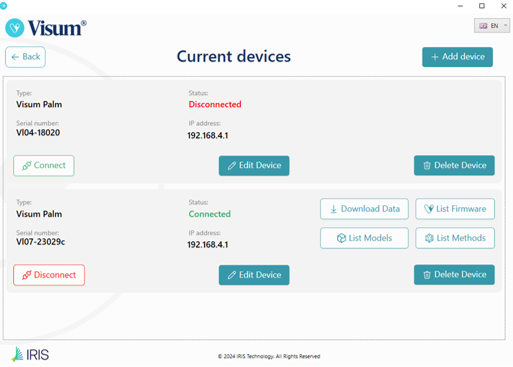Viewport: 513px width, 367px height.
Task: Click the Disconnected status text
Action: click(x=215, y=104)
